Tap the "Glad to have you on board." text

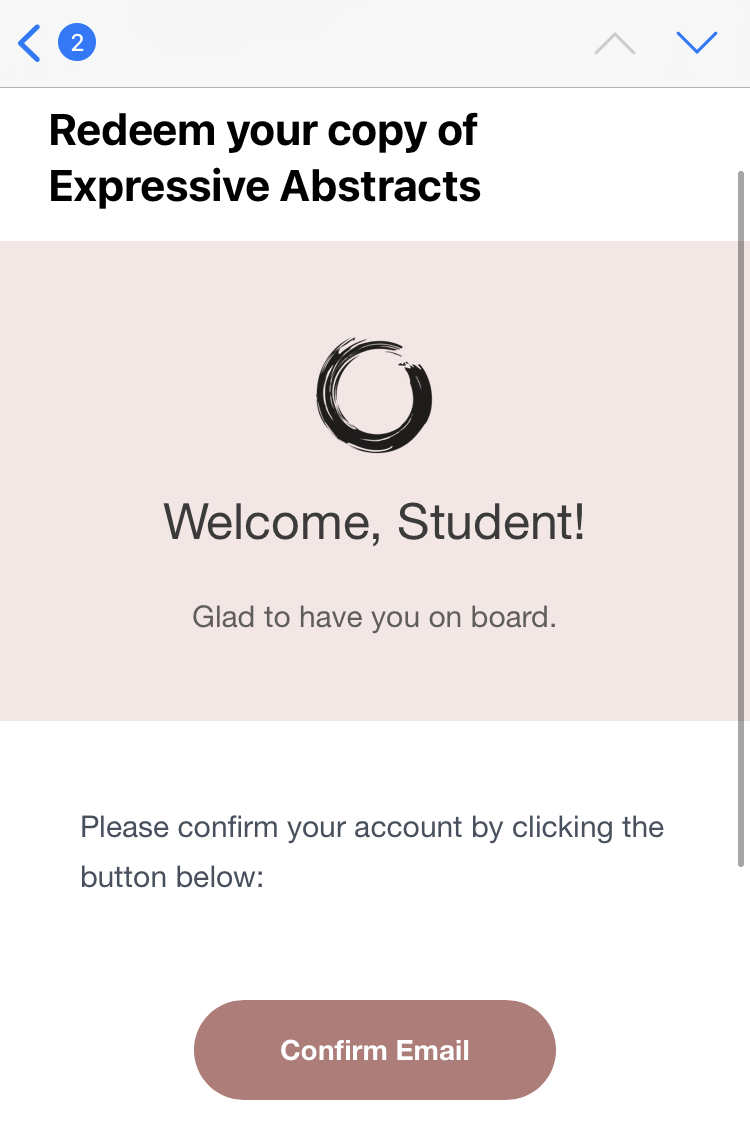[x=374, y=617]
